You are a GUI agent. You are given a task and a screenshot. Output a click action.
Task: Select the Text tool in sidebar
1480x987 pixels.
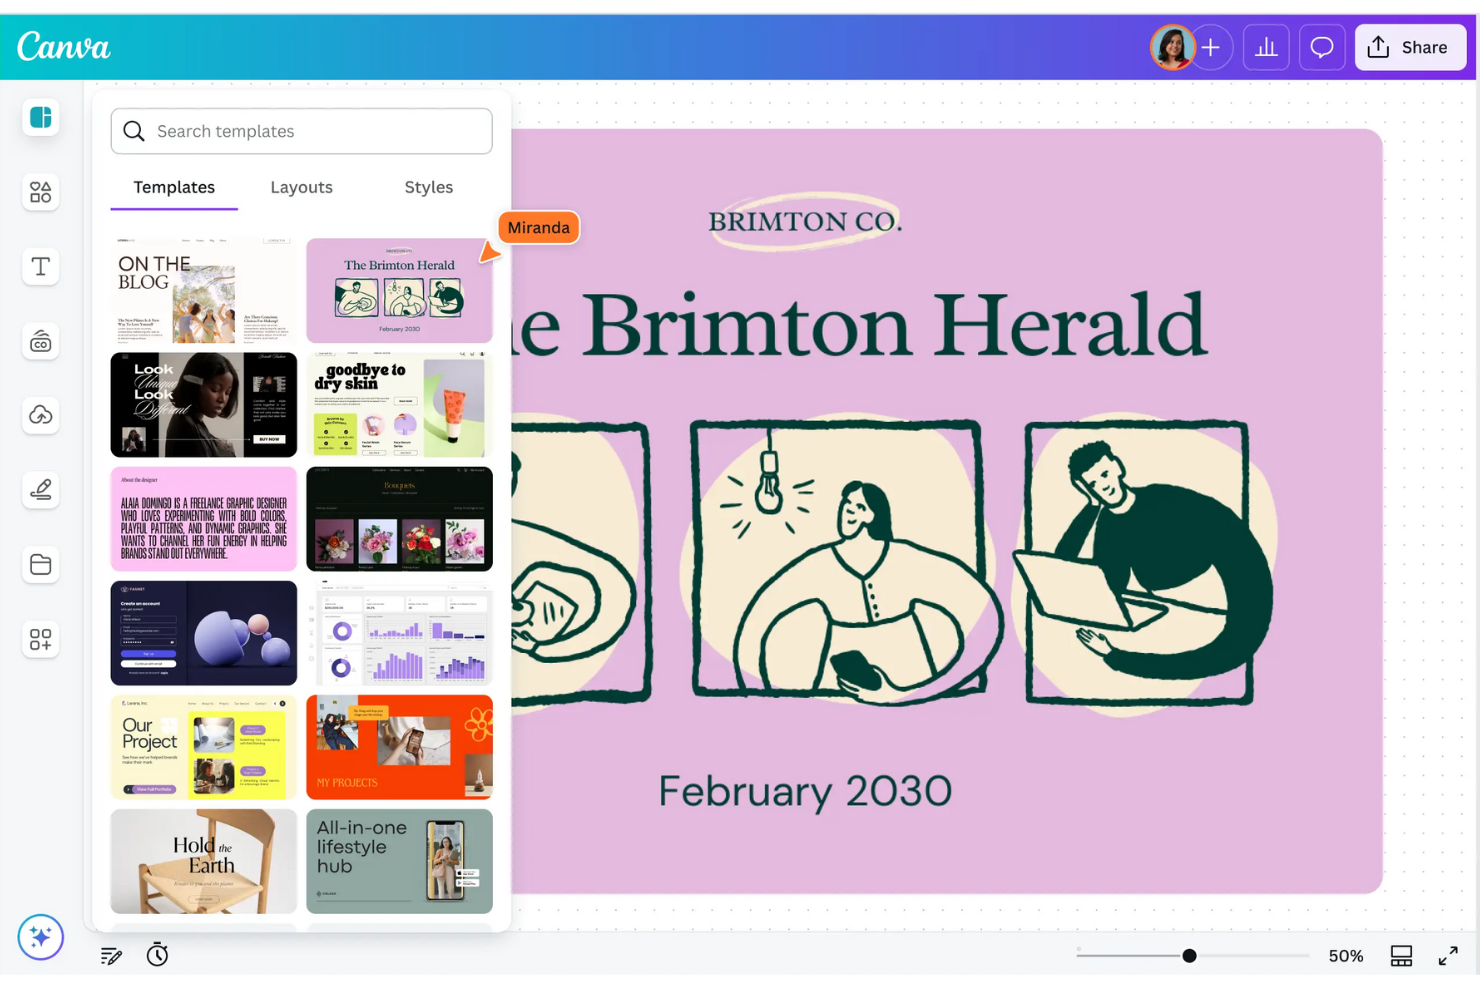[41, 267]
